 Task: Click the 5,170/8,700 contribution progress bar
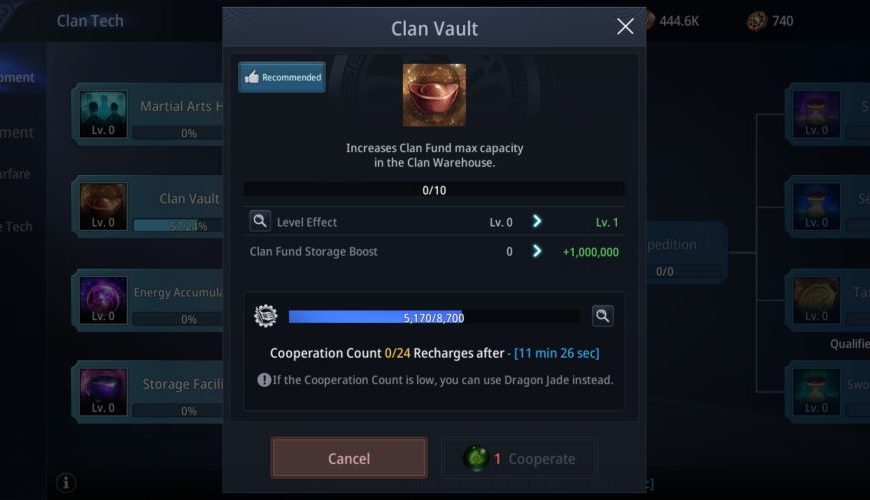tap(434, 317)
